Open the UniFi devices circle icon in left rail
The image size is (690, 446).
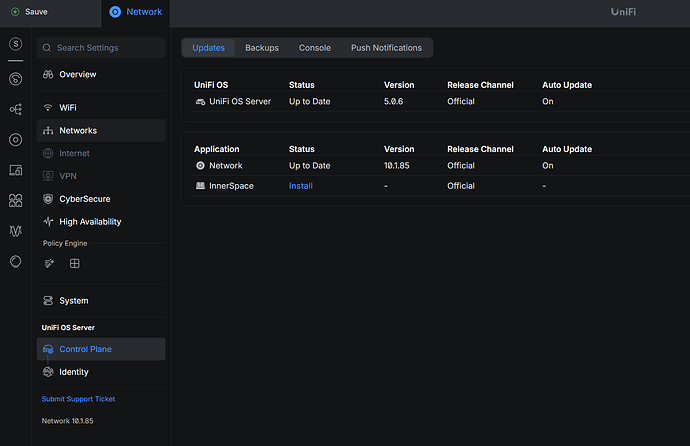pos(16,140)
